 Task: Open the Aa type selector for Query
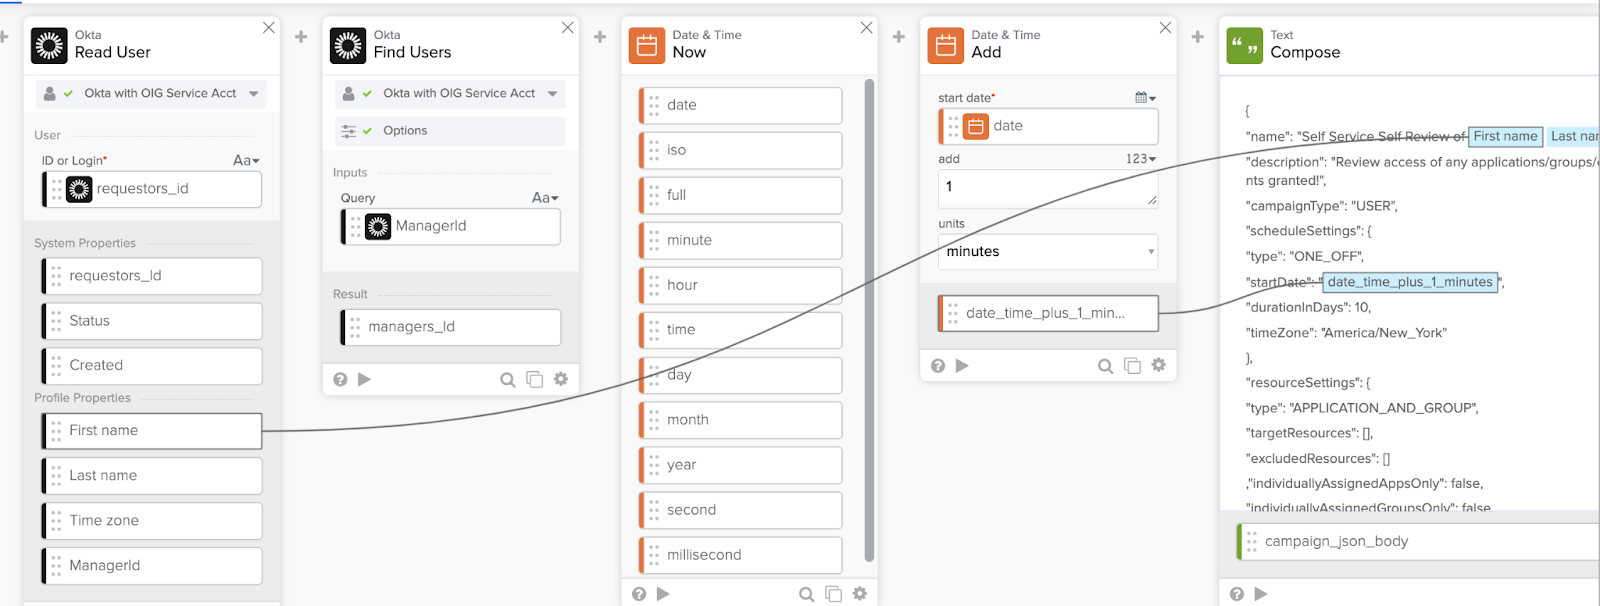pos(545,198)
